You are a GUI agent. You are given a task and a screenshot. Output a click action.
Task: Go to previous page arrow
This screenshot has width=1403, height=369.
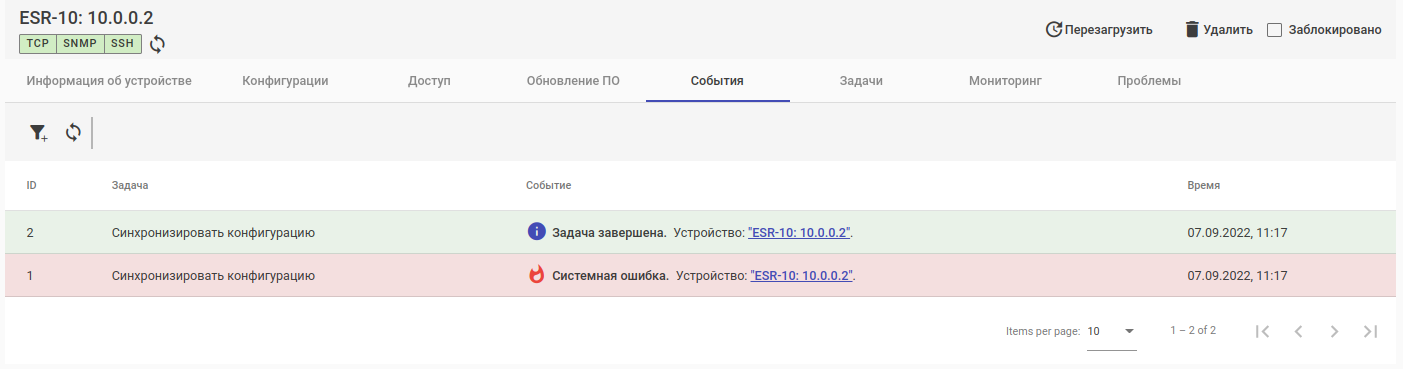(1298, 331)
